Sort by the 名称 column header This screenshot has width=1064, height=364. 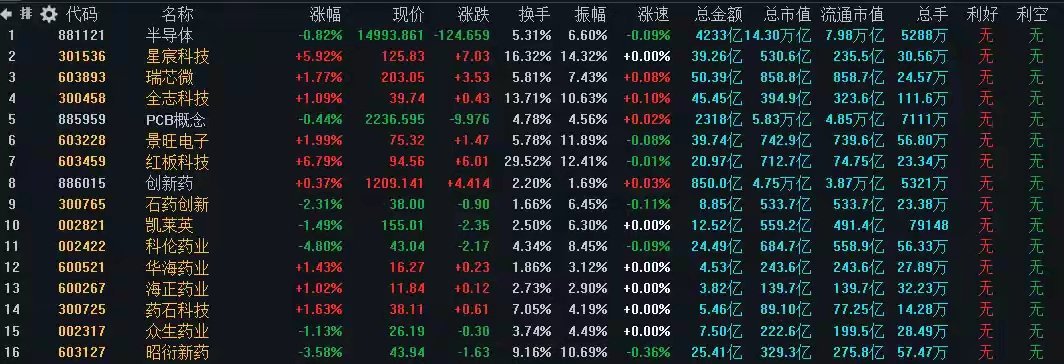pyautogui.click(x=177, y=13)
